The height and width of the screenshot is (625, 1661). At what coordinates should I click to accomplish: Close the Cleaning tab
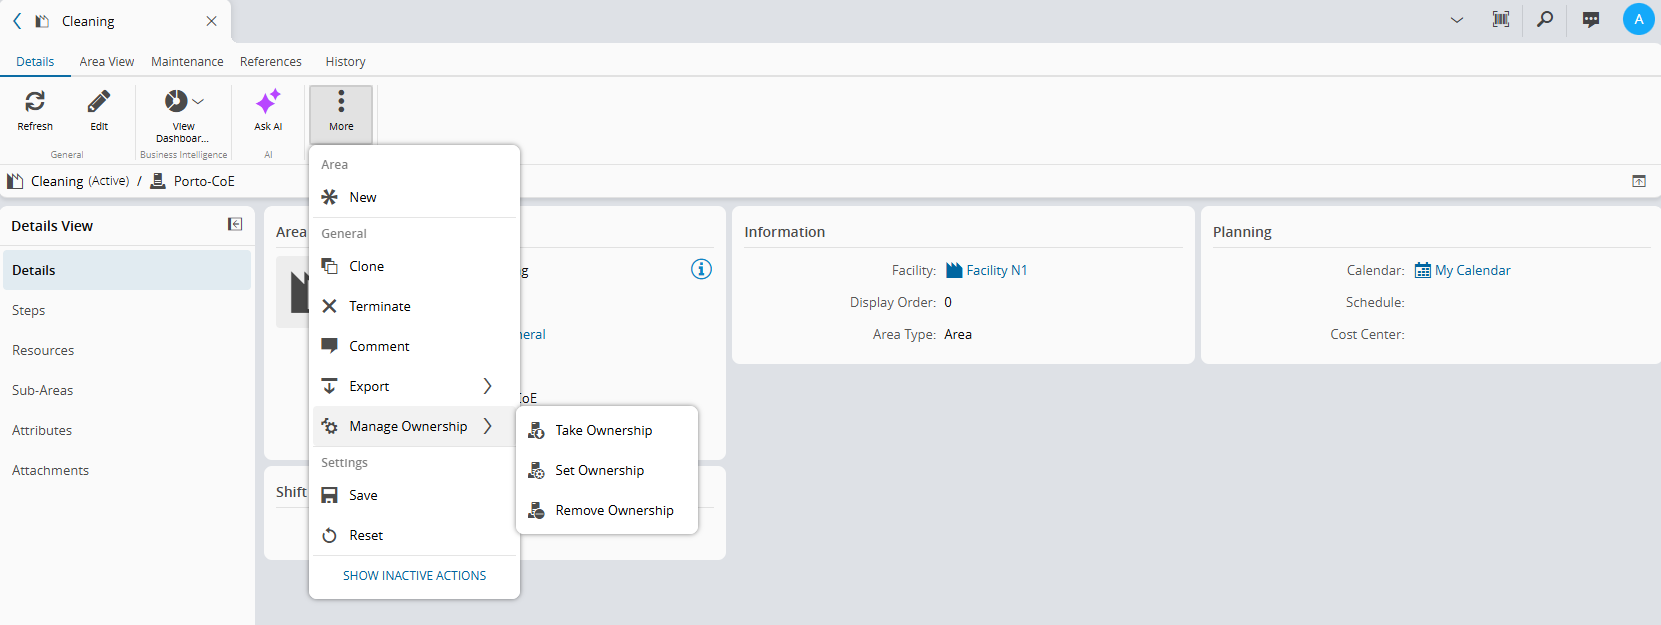211,21
